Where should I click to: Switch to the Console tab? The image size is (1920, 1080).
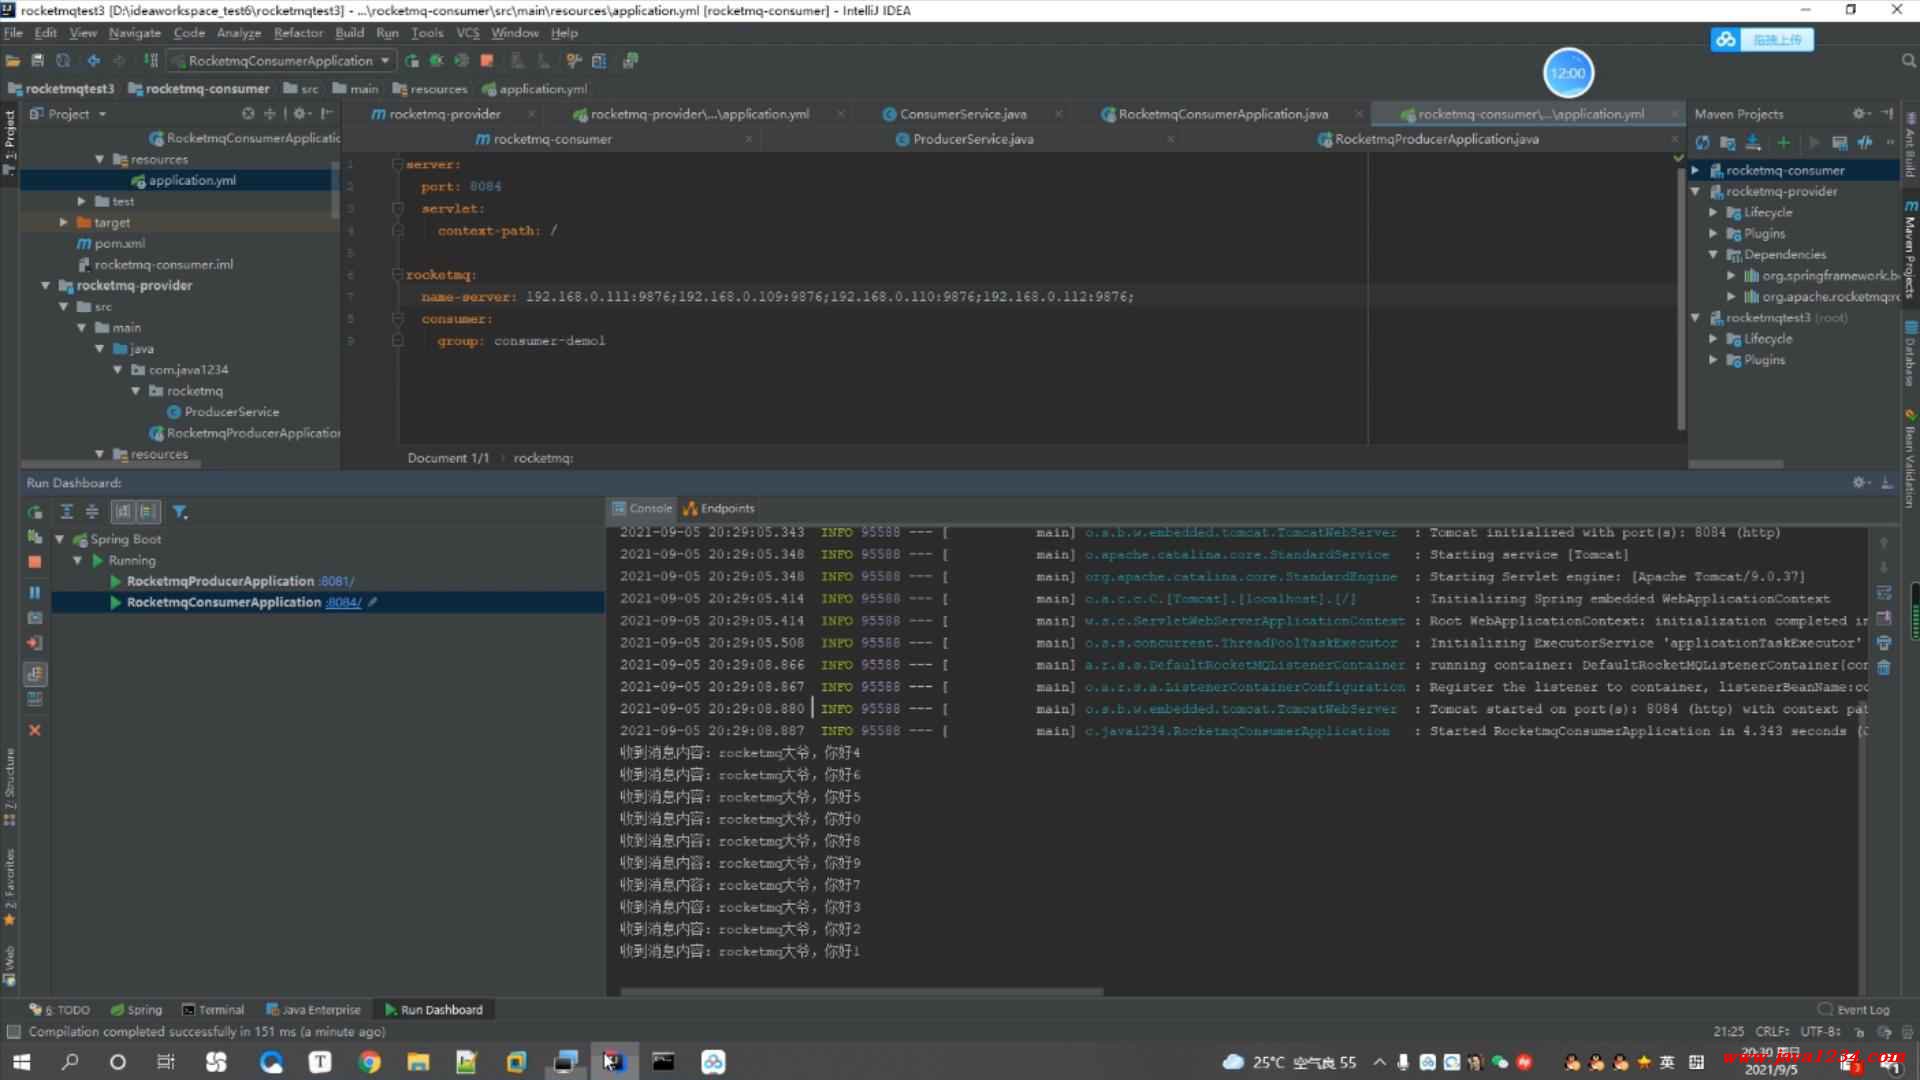(x=642, y=509)
